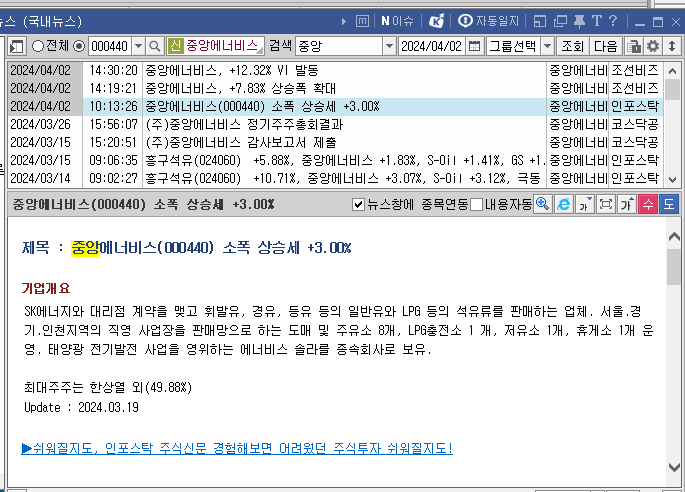This screenshot has height=492, width=685.
Task: Select news row 09:06:35 흥구석유 +5.88%
Action: [x=335, y=160]
